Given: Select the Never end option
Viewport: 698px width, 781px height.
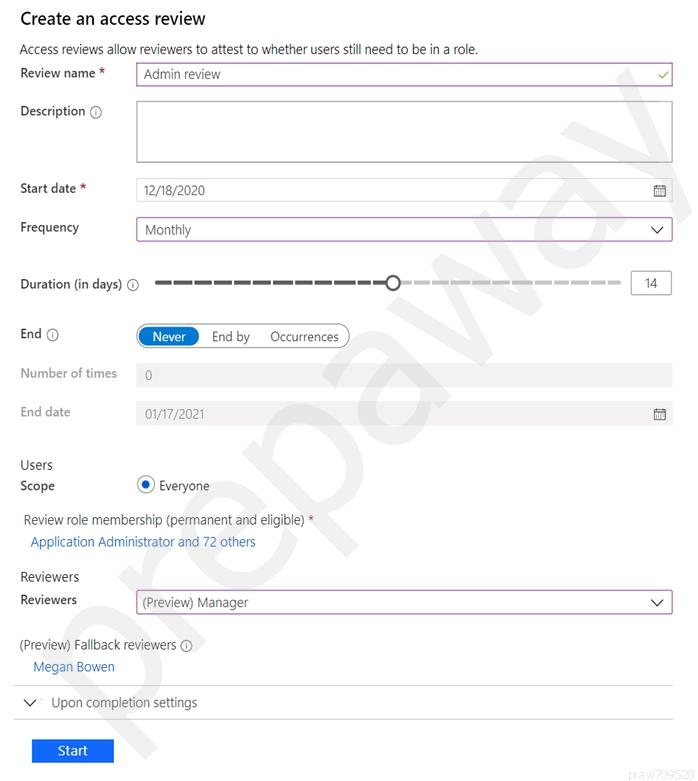Looking at the screenshot, I should tap(169, 337).
